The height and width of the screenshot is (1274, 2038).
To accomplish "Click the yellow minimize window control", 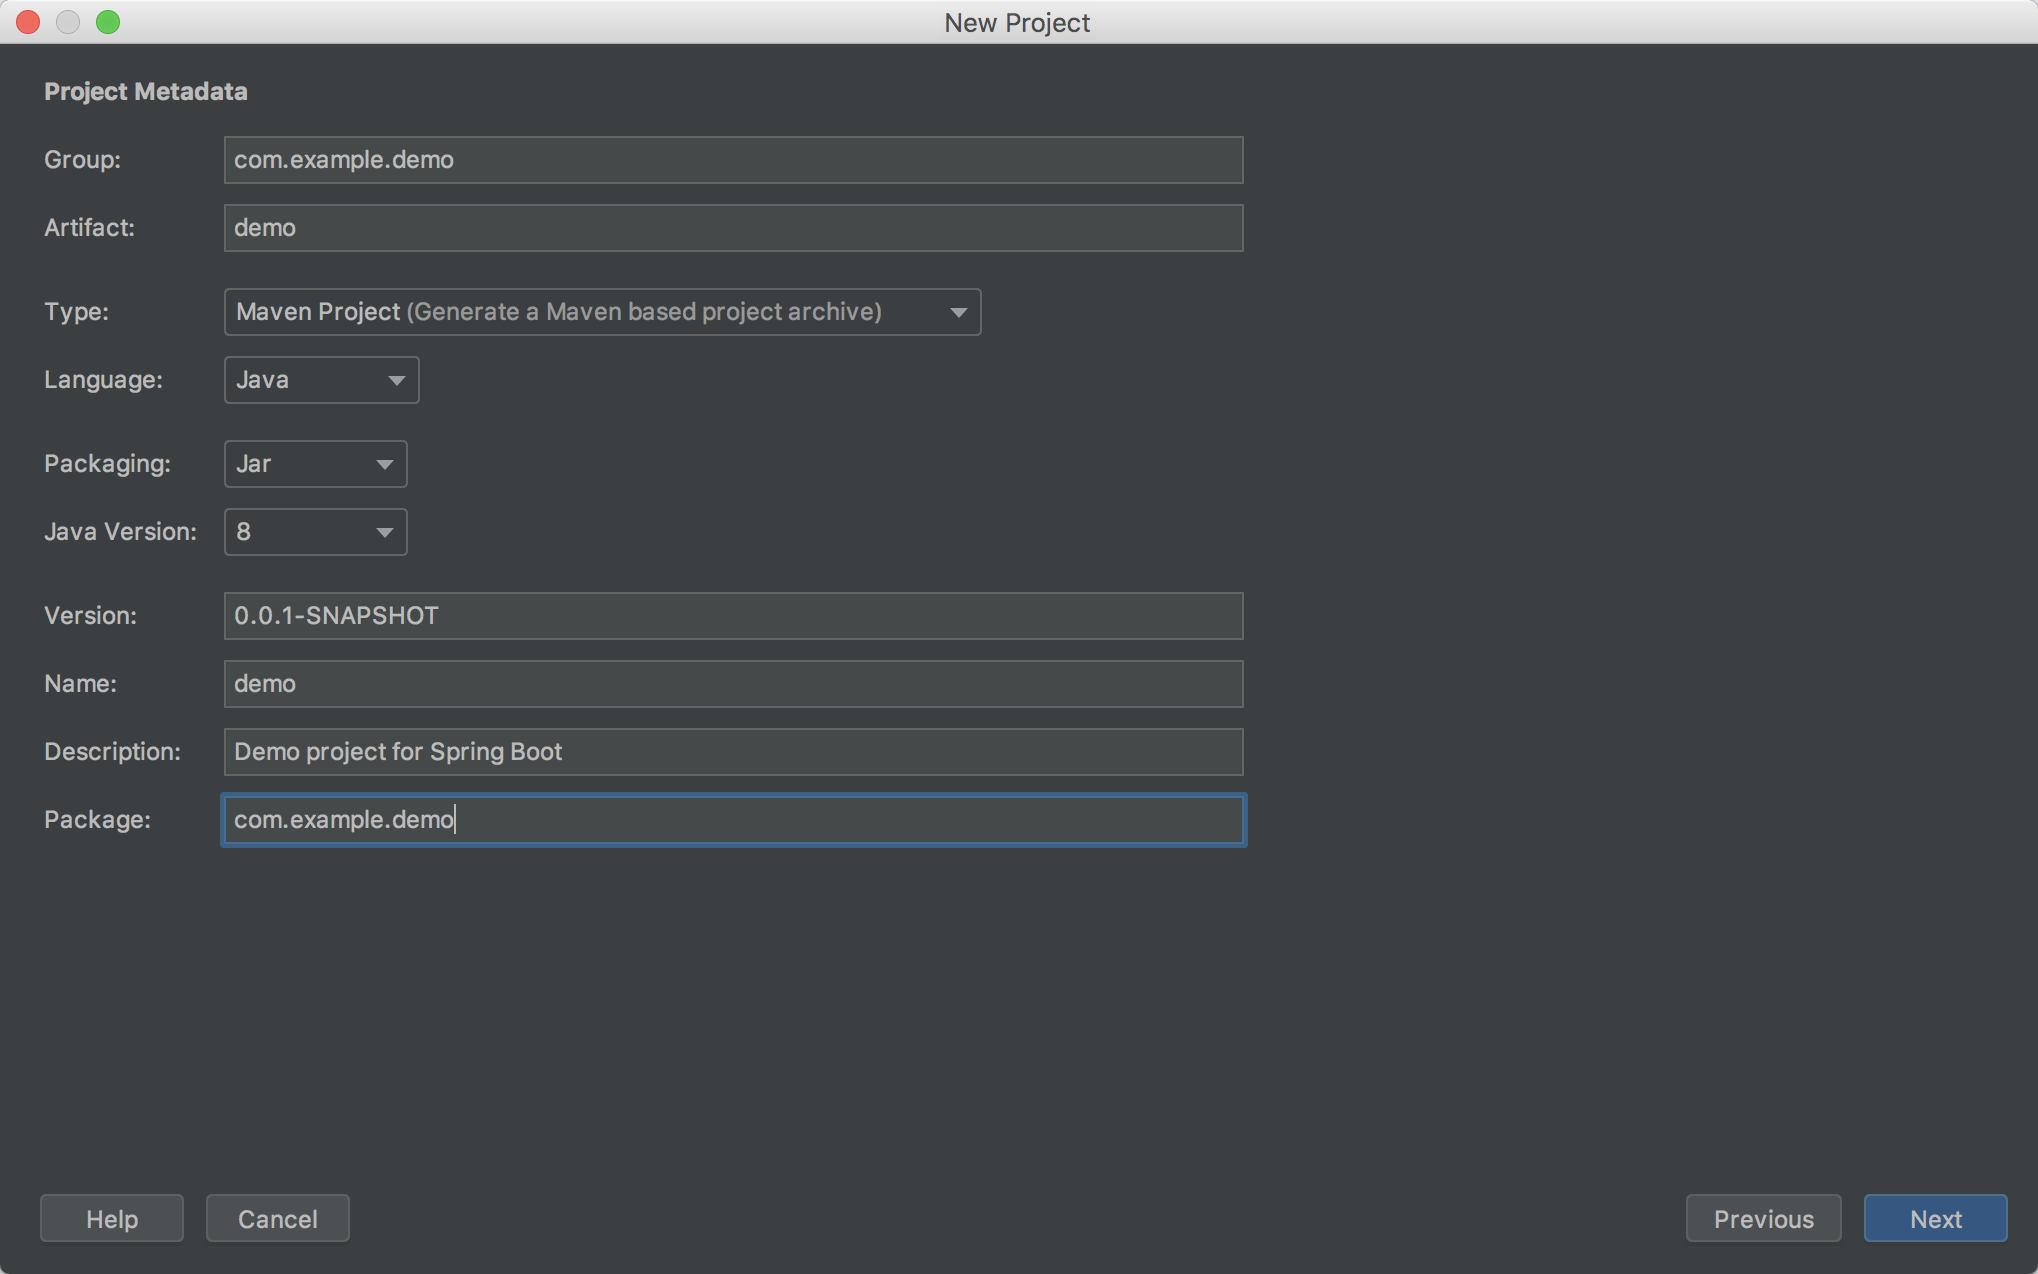I will (68, 21).
